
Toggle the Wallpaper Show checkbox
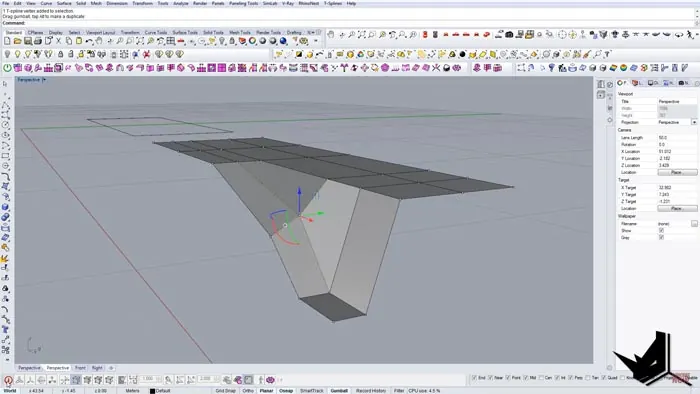661,231
